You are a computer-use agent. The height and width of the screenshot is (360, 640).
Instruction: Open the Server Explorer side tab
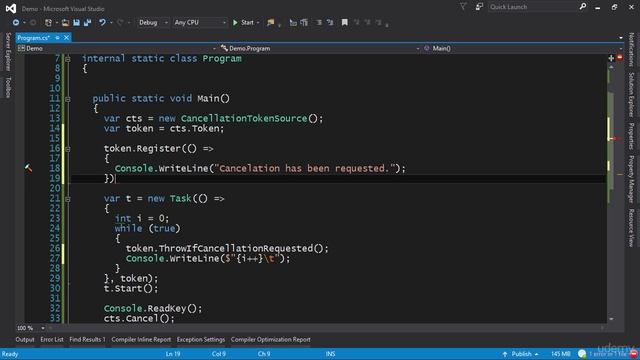(x=8, y=52)
